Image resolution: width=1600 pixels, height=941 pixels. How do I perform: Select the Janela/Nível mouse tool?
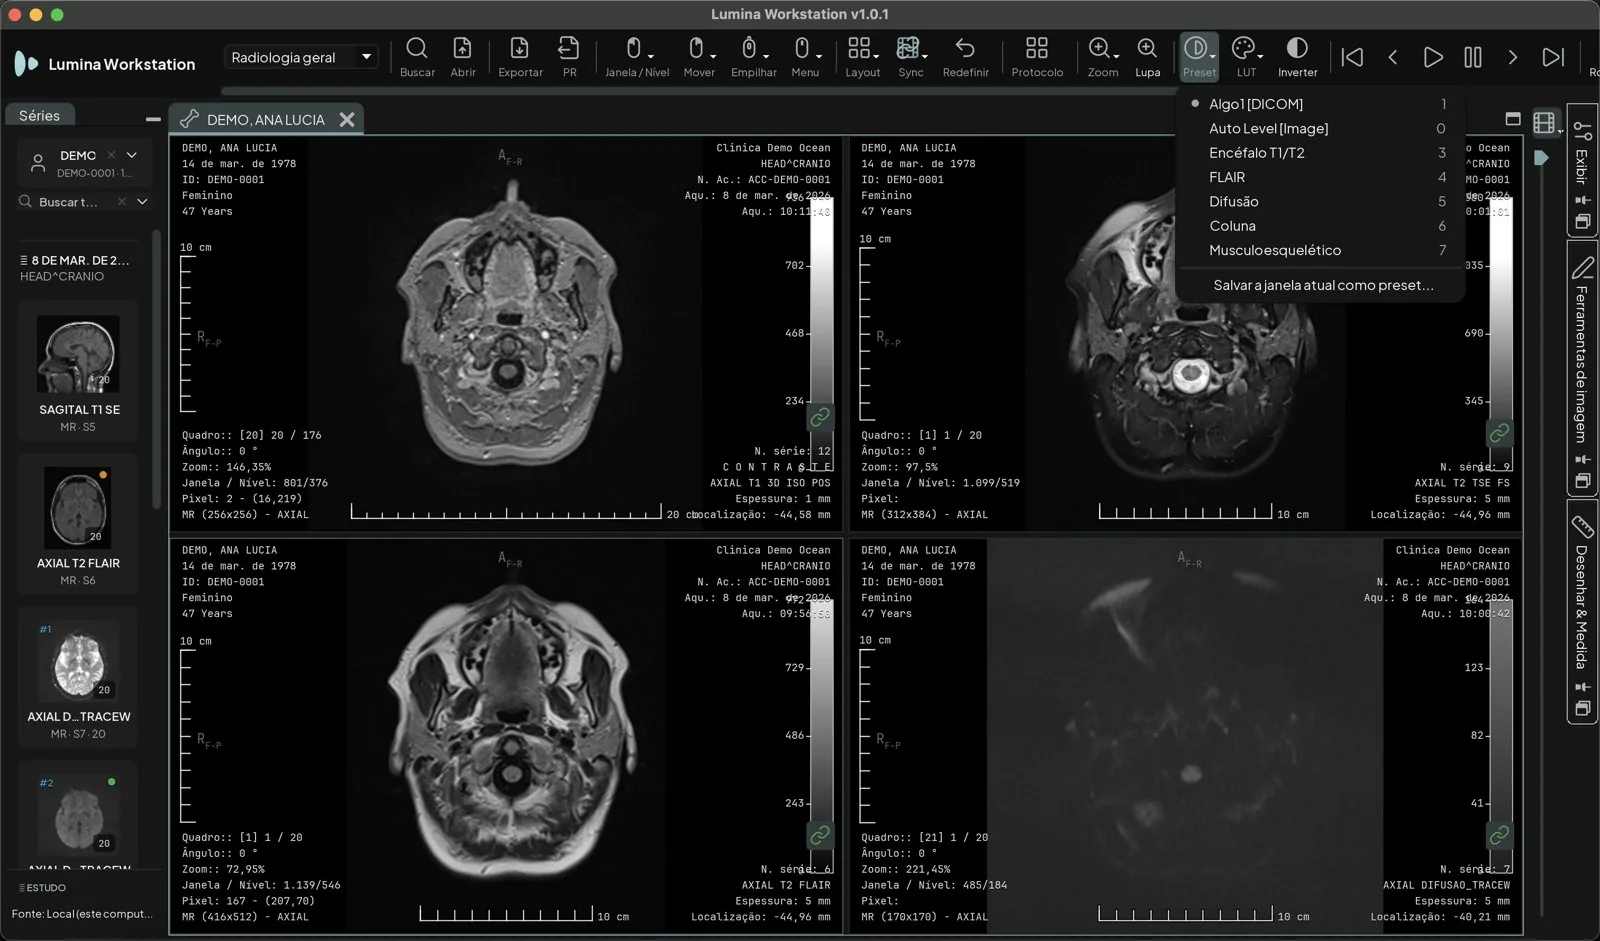pyautogui.click(x=637, y=57)
